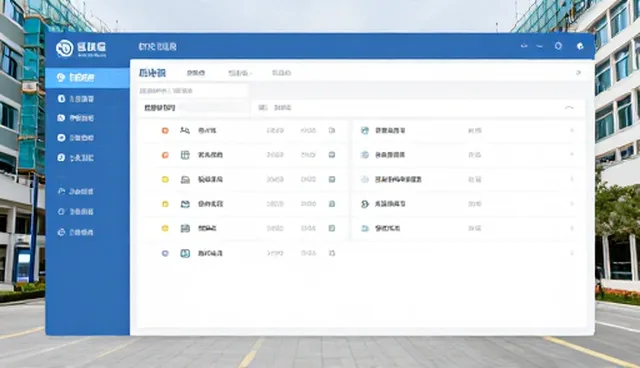This screenshot has height=368, width=640.
Task: Click the first small icon in the header's icon group
Action: point(524,46)
